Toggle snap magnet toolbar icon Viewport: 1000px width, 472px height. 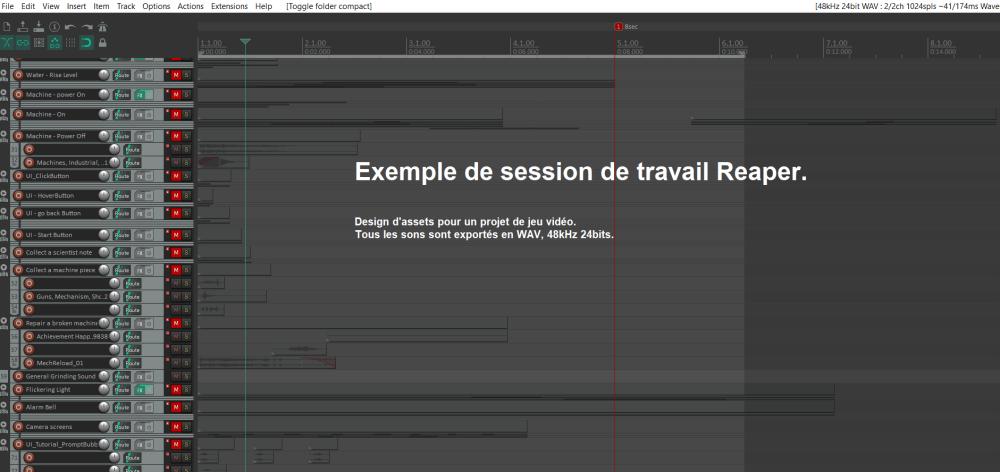[x=86, y=43]
